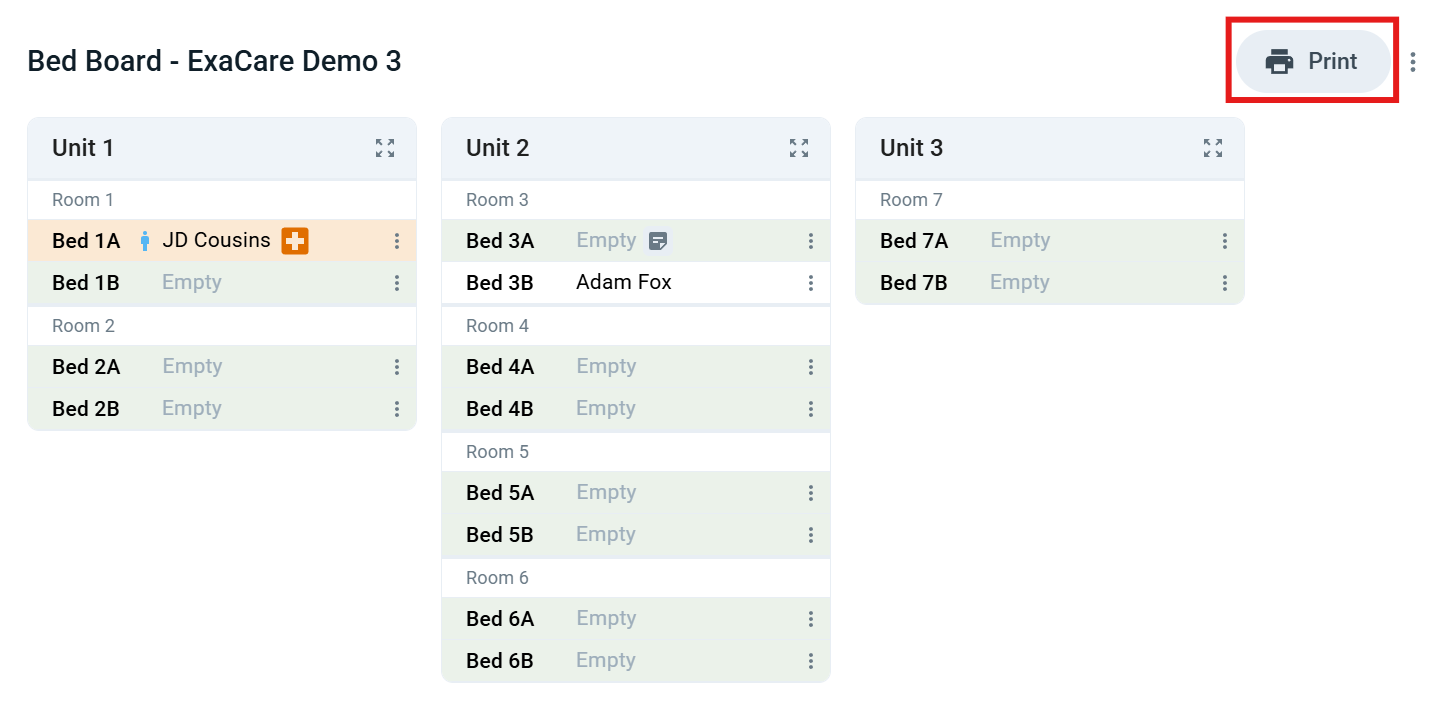The width and height of the screenshot is (1453, 705).
Task: Expand Unit 3 to full view
Action: (x=1213, y=148)
